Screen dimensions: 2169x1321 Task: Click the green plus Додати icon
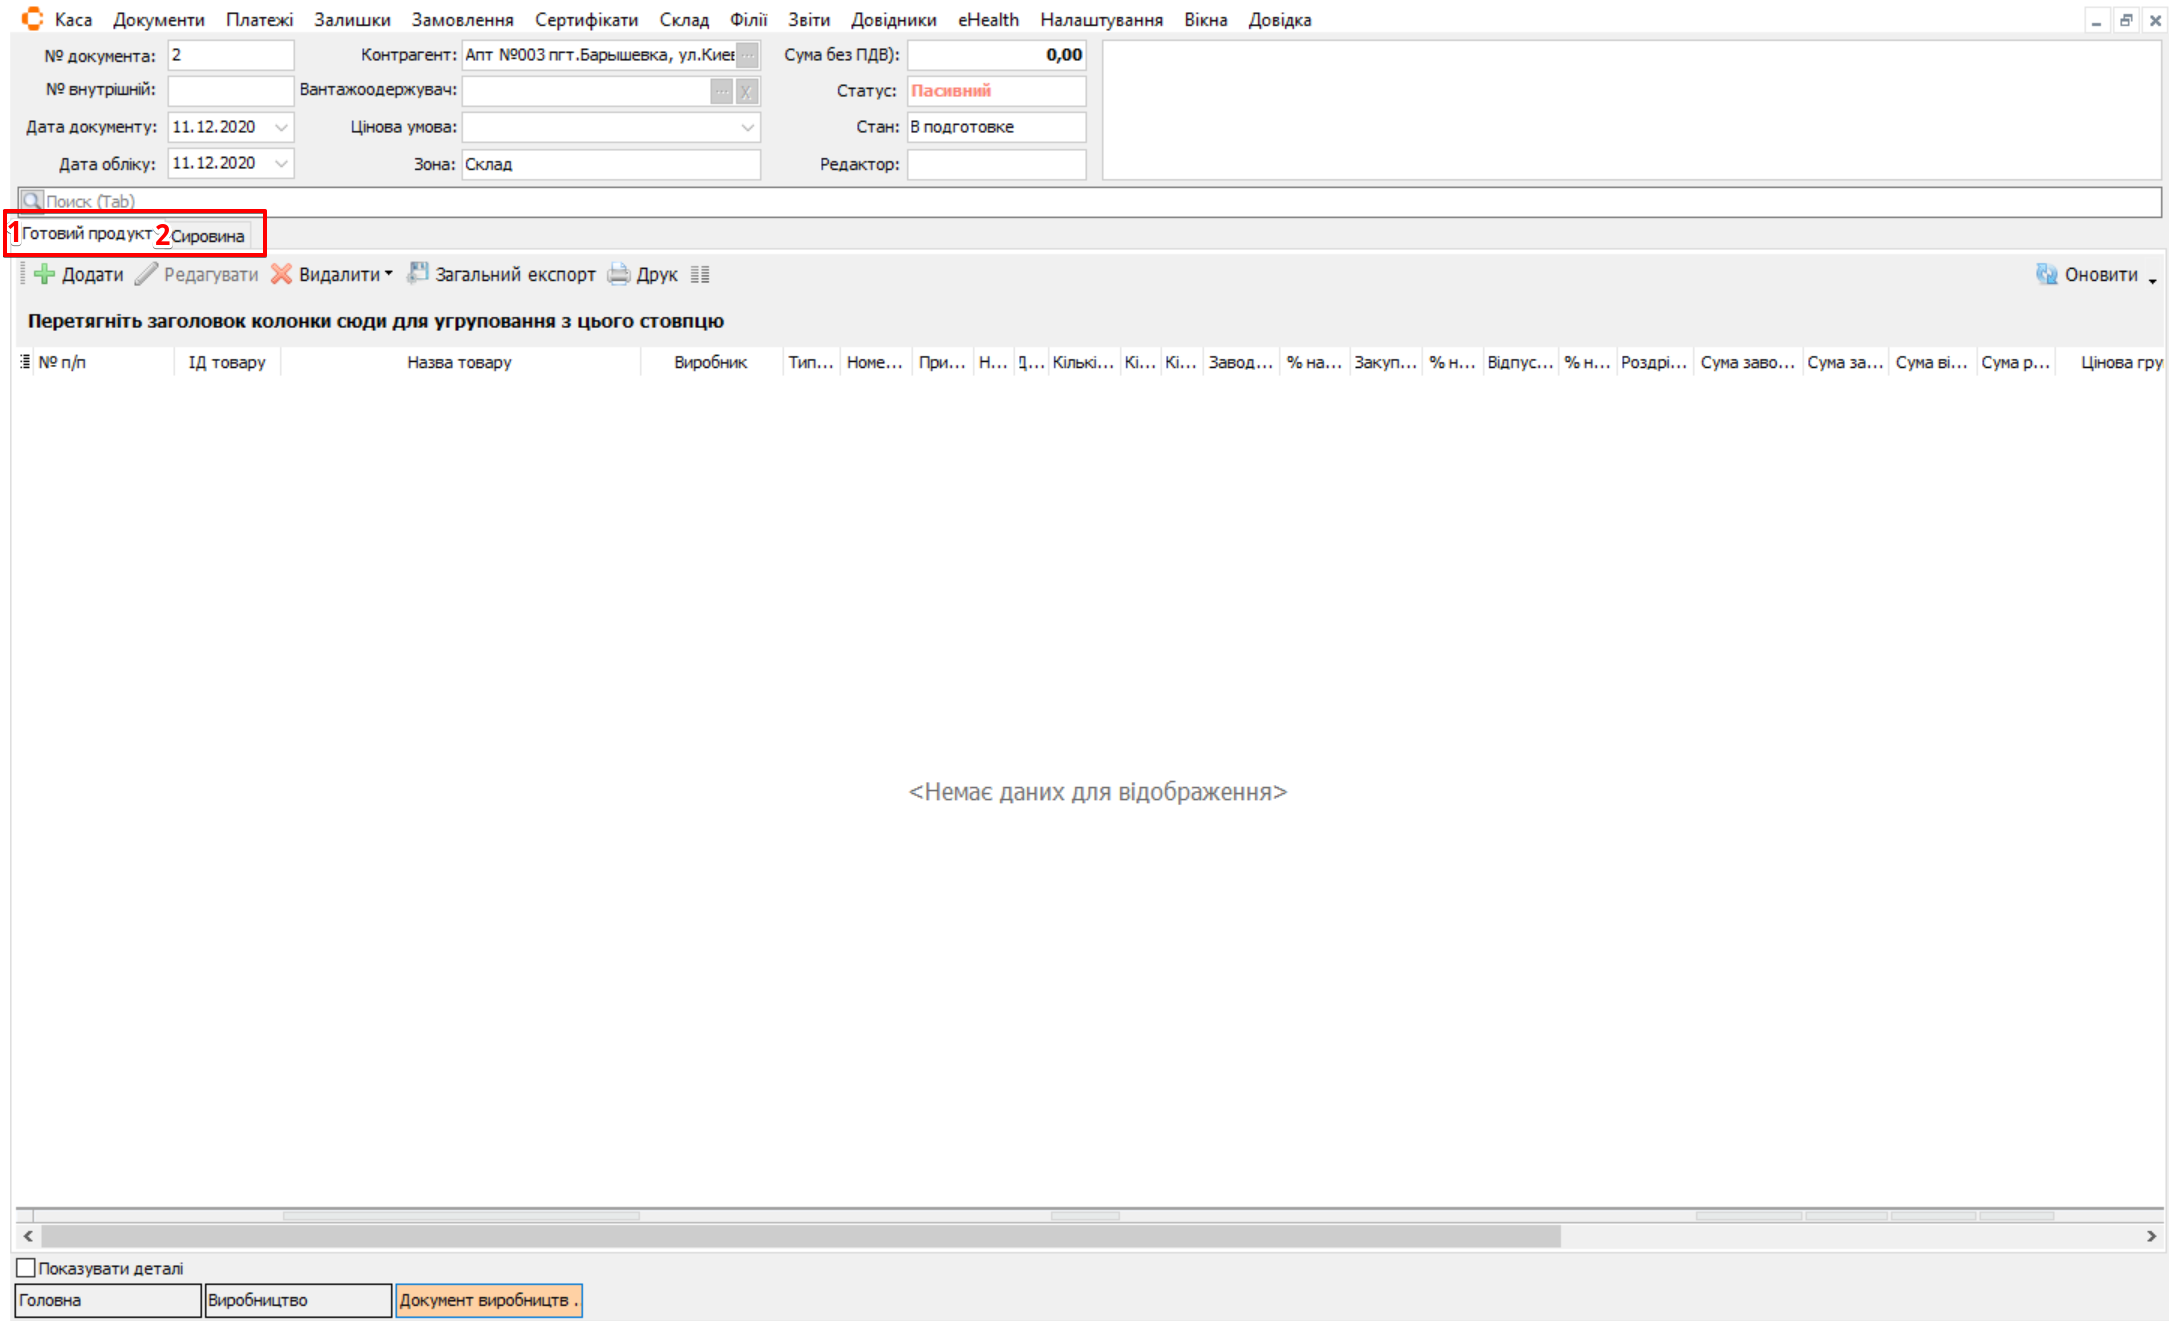44,274
